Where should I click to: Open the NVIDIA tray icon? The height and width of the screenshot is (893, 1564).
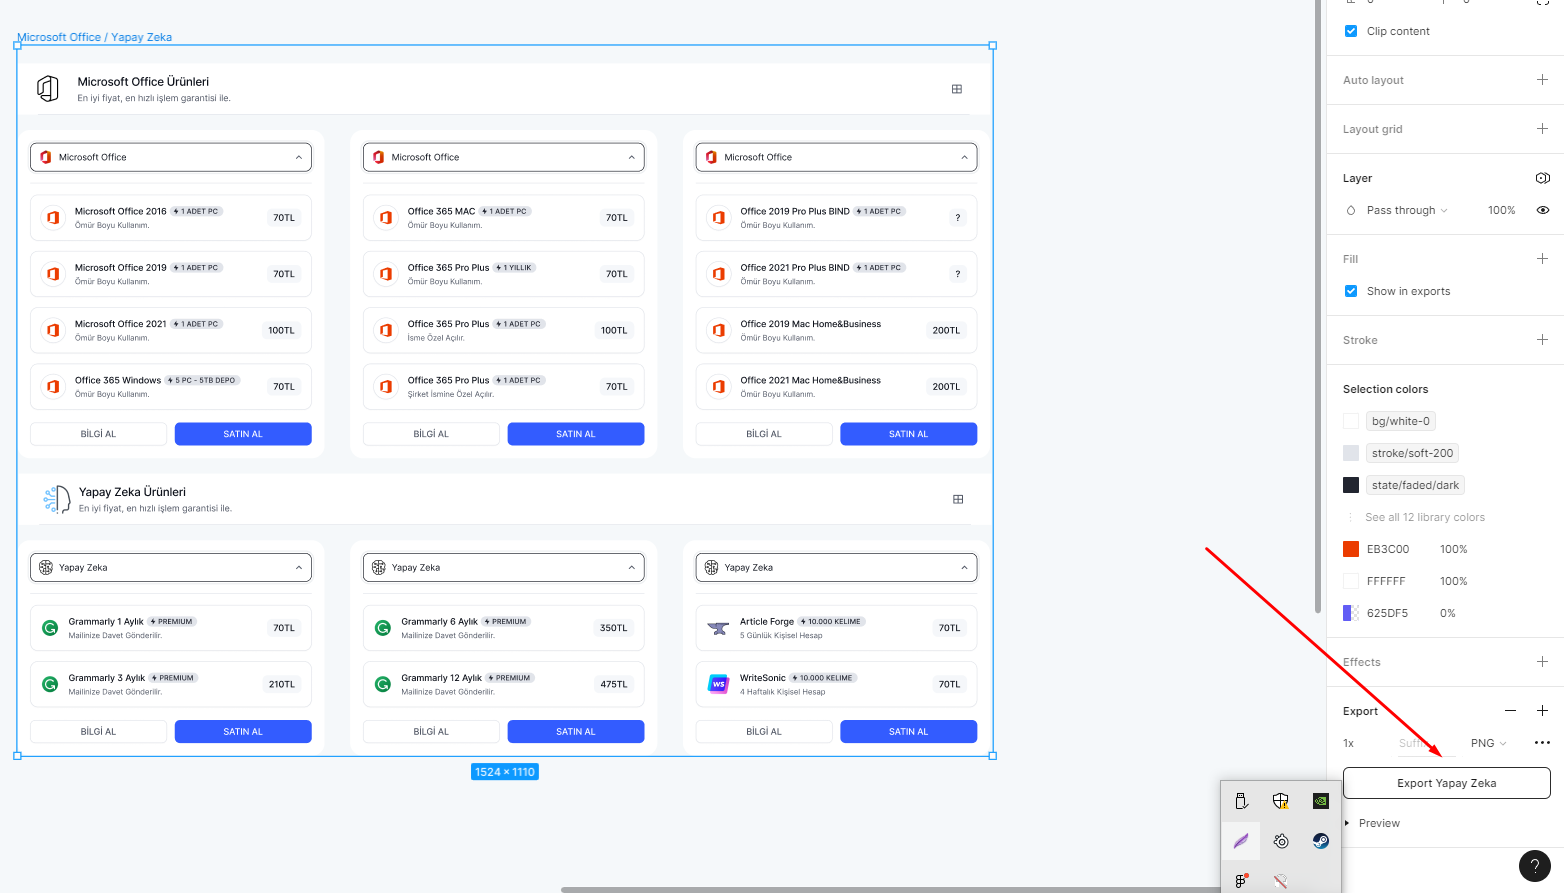1321,801
